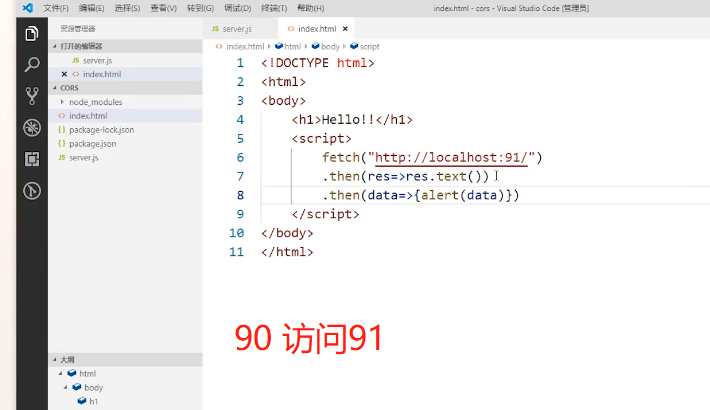Click the localhost:91 URL in fetch call

[451, 157]
